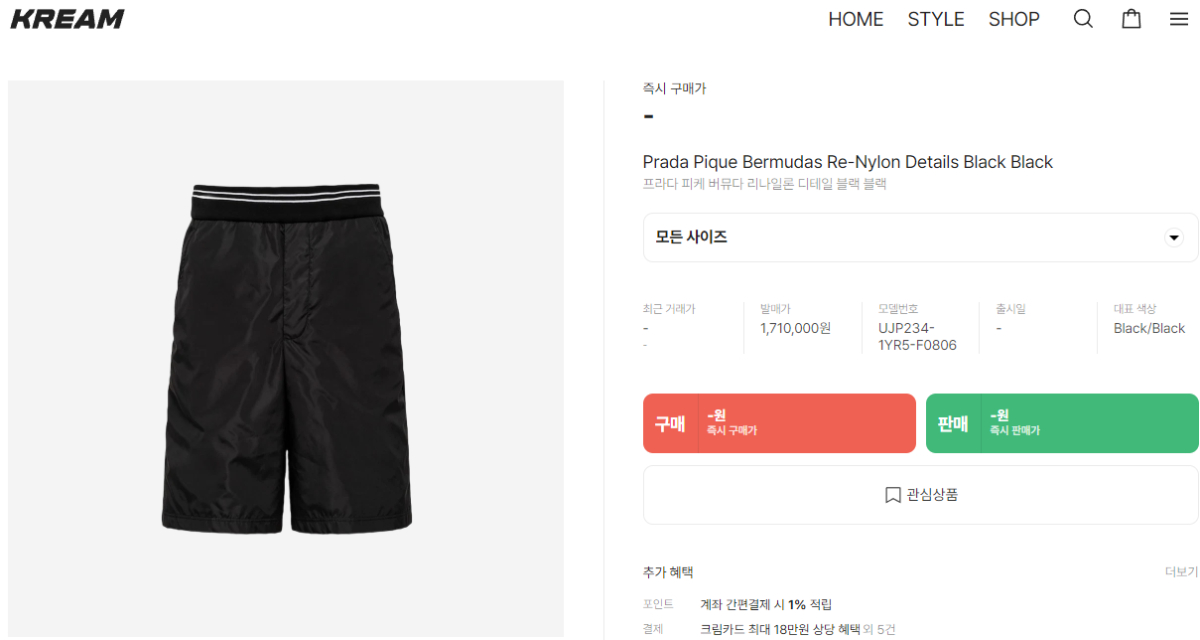This screenshot has height=640, width=1200.
Task: Click the KREAM logo
Action: tap(67, 19)
